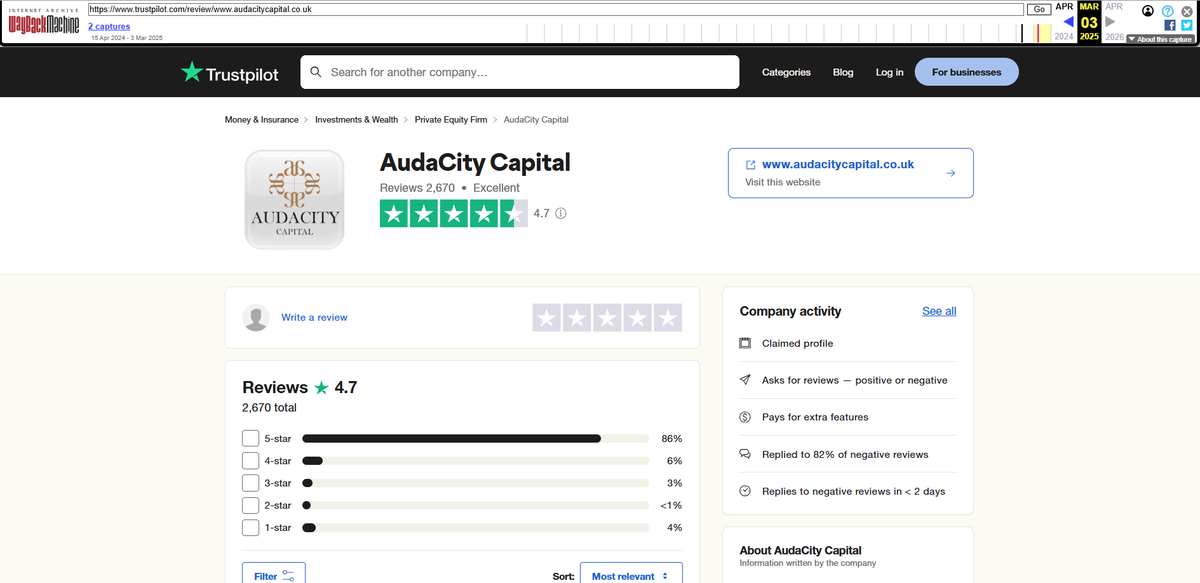Click the Wayback URL address field

(555, 9)
